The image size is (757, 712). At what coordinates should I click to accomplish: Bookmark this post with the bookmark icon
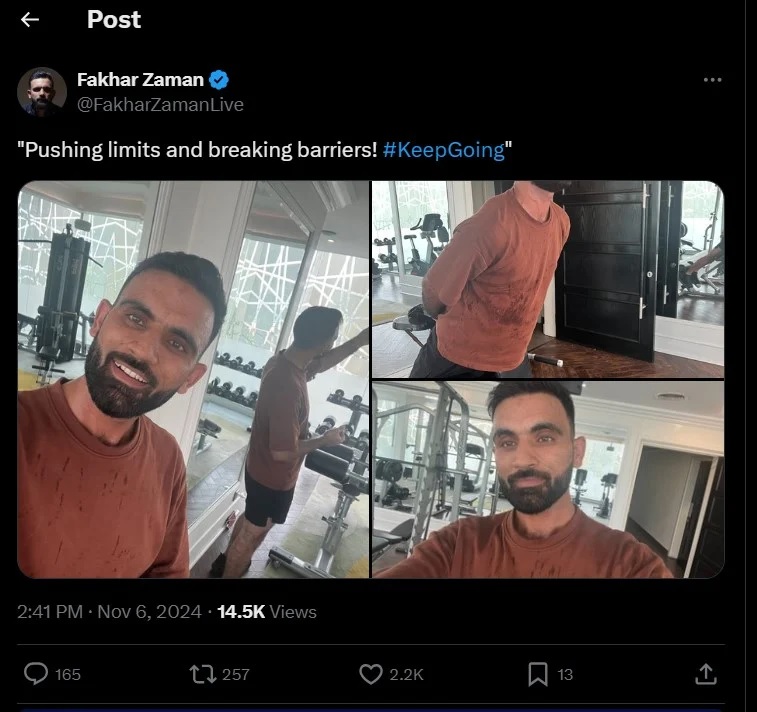click(x=538, y=674)
